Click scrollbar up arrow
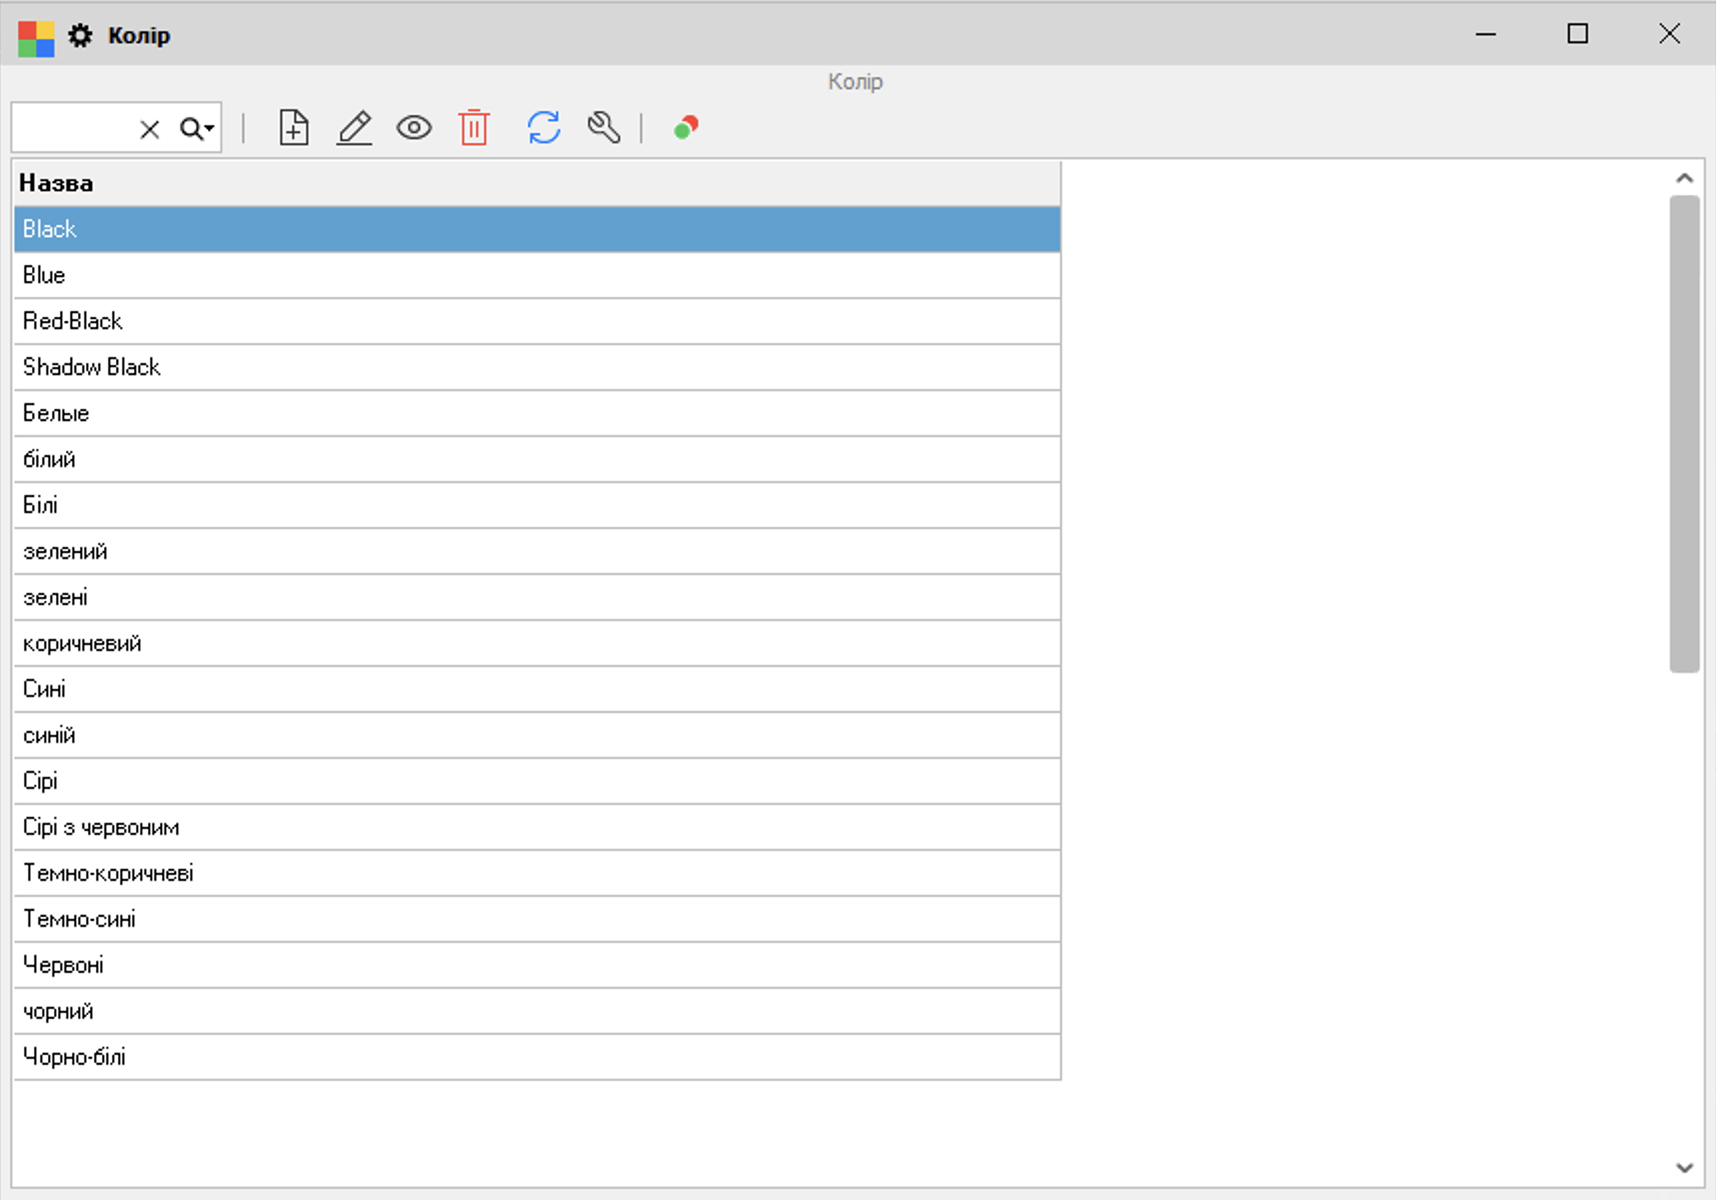 point(1684,178)
